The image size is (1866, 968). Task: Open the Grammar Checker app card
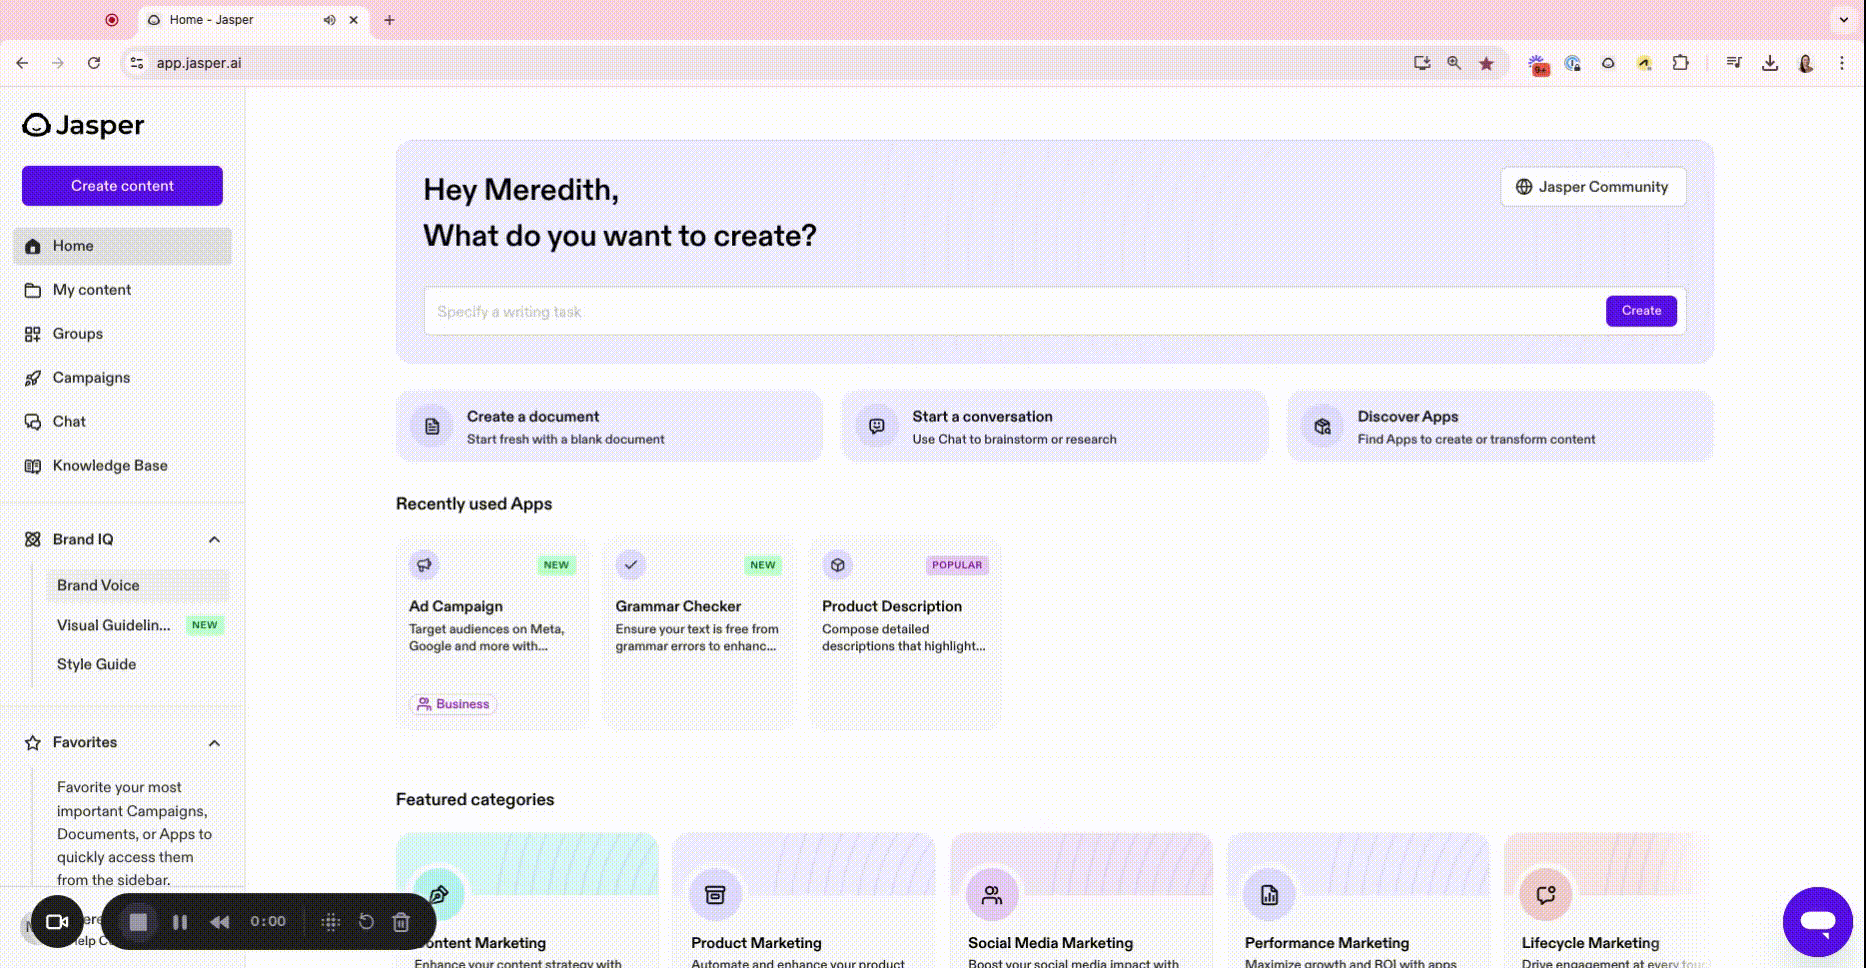(697, 632)
